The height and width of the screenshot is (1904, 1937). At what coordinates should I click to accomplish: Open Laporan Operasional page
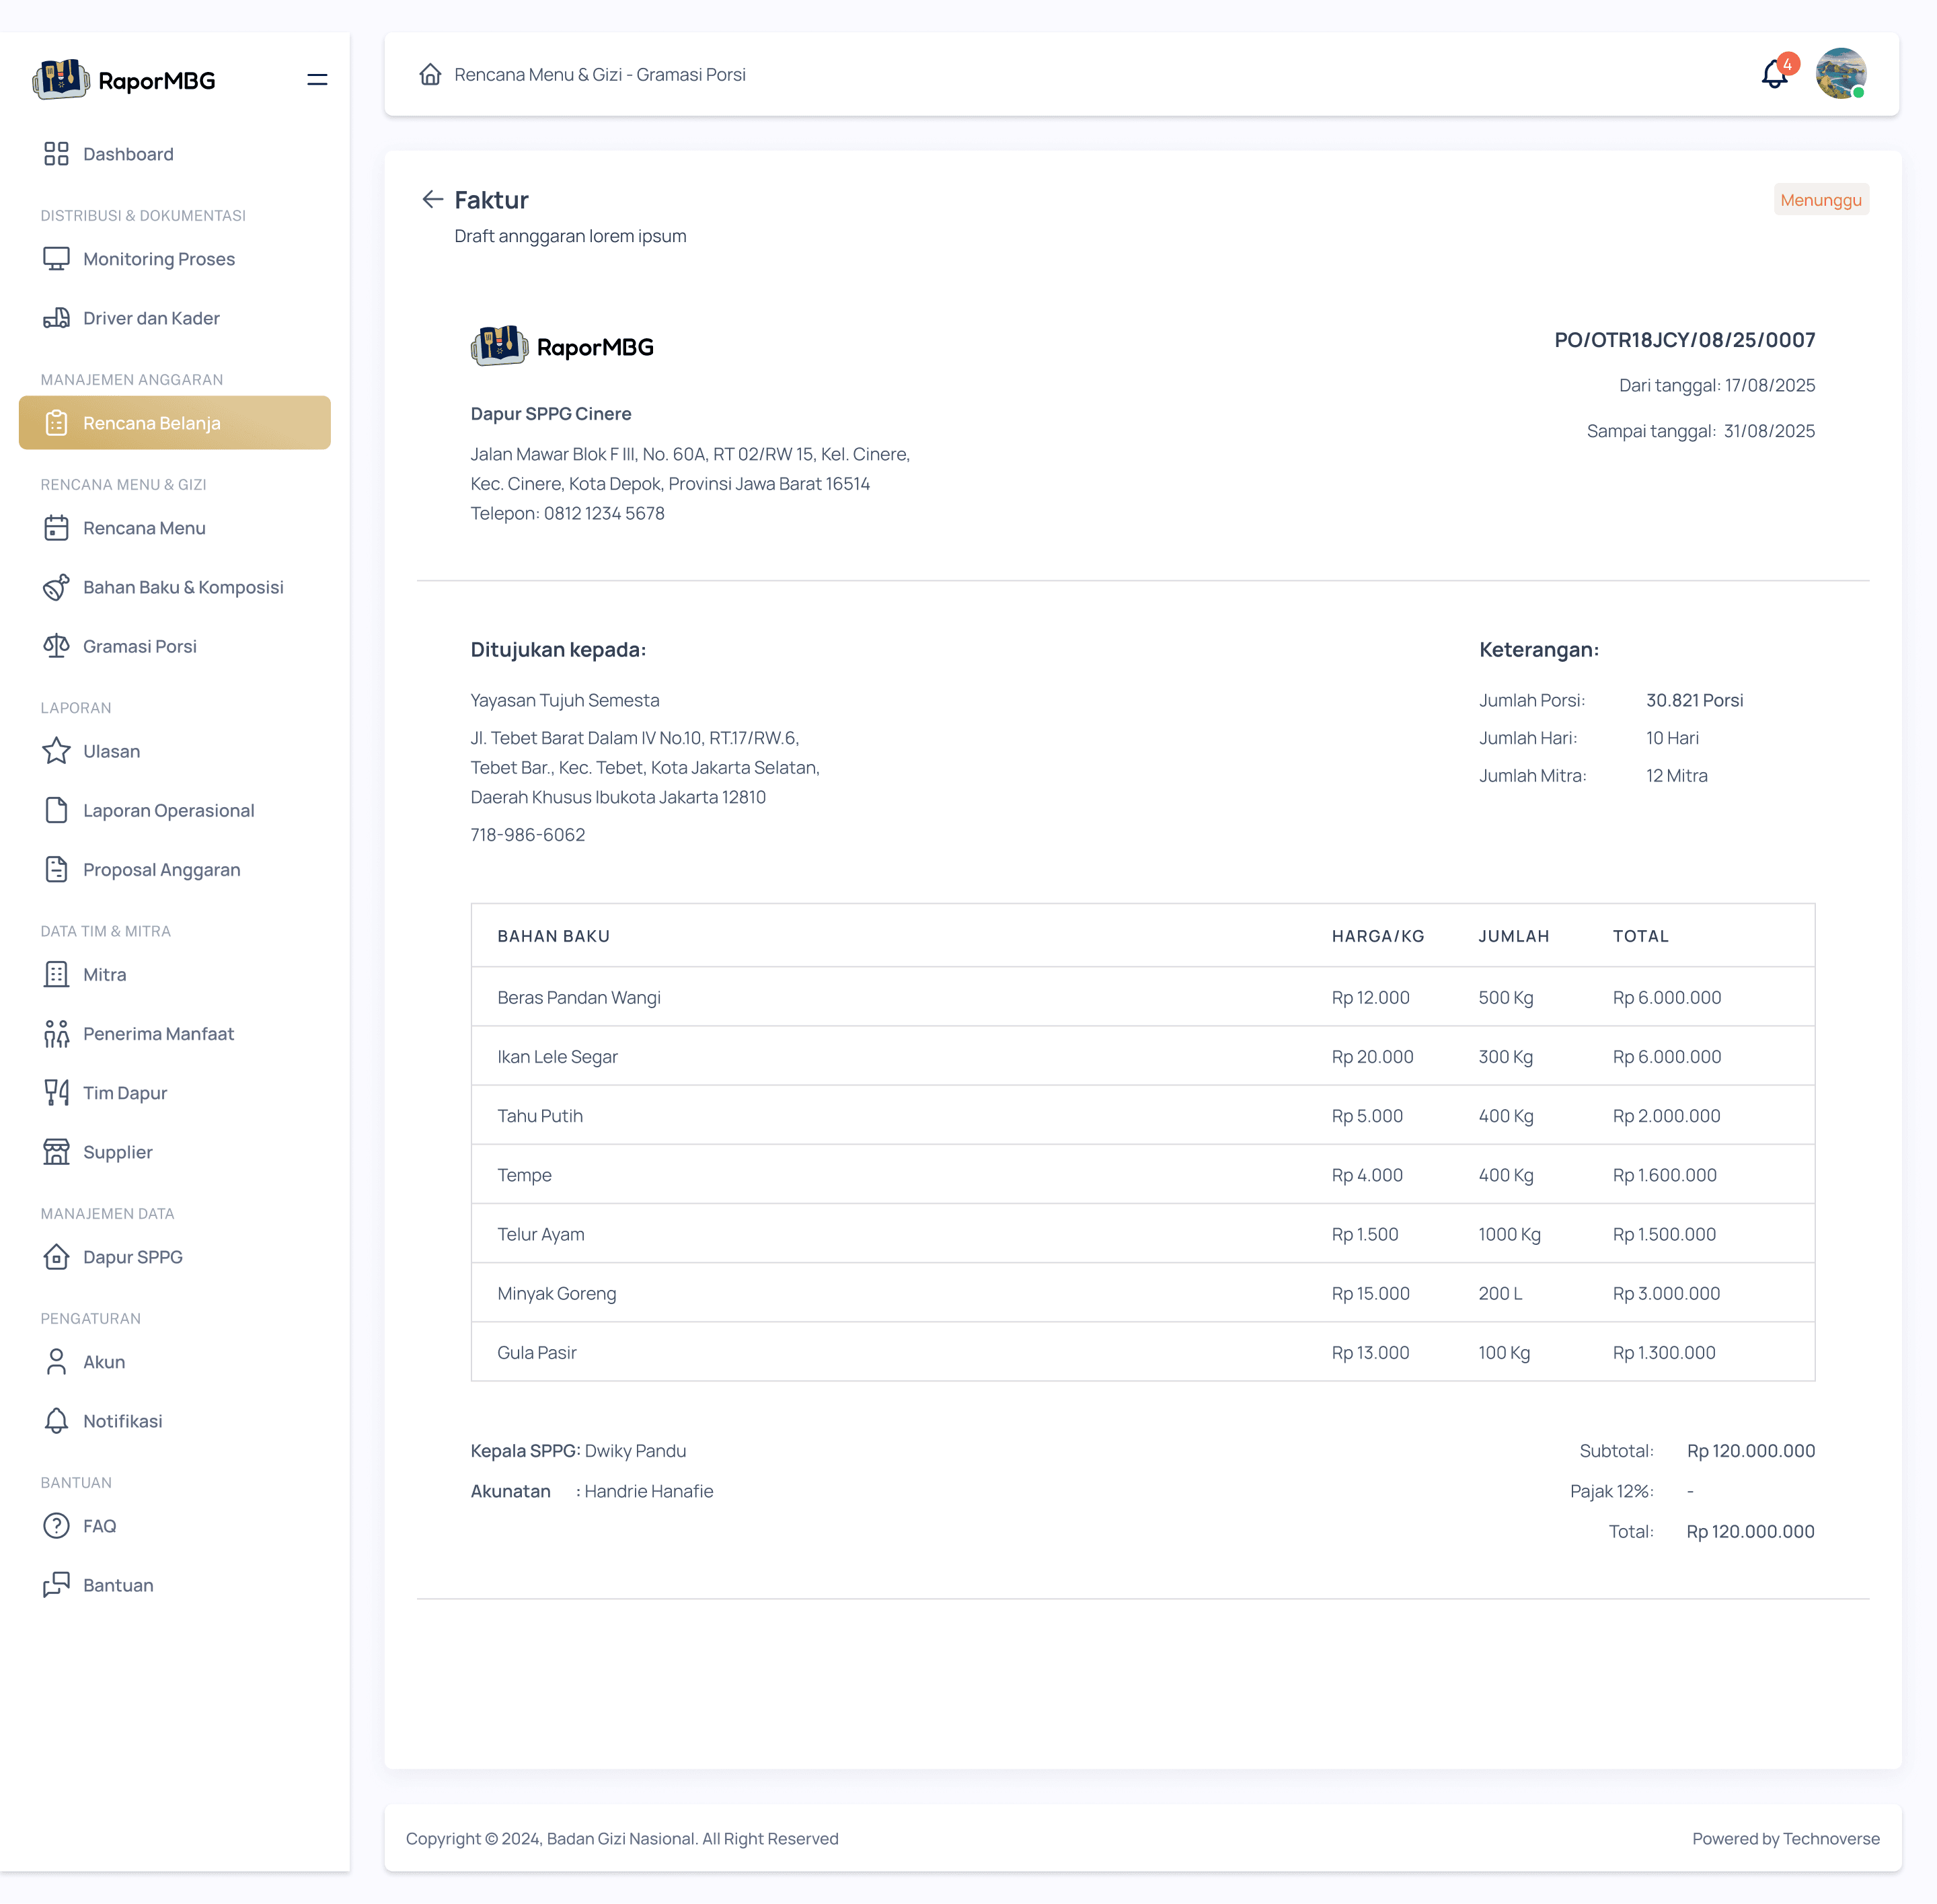[x=168, y=810]
